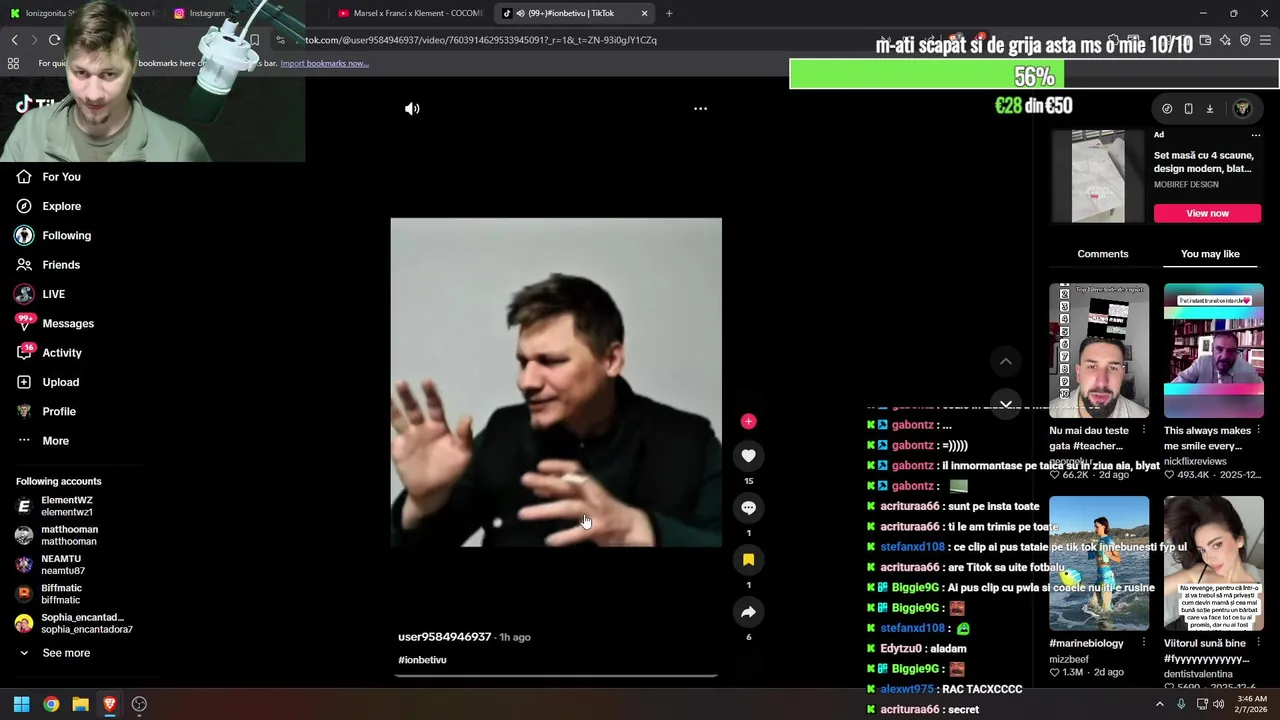The width and height of the screenshot is (1280, 720).
Task: Open the video three-dot options menu
Action: [700, 109]
